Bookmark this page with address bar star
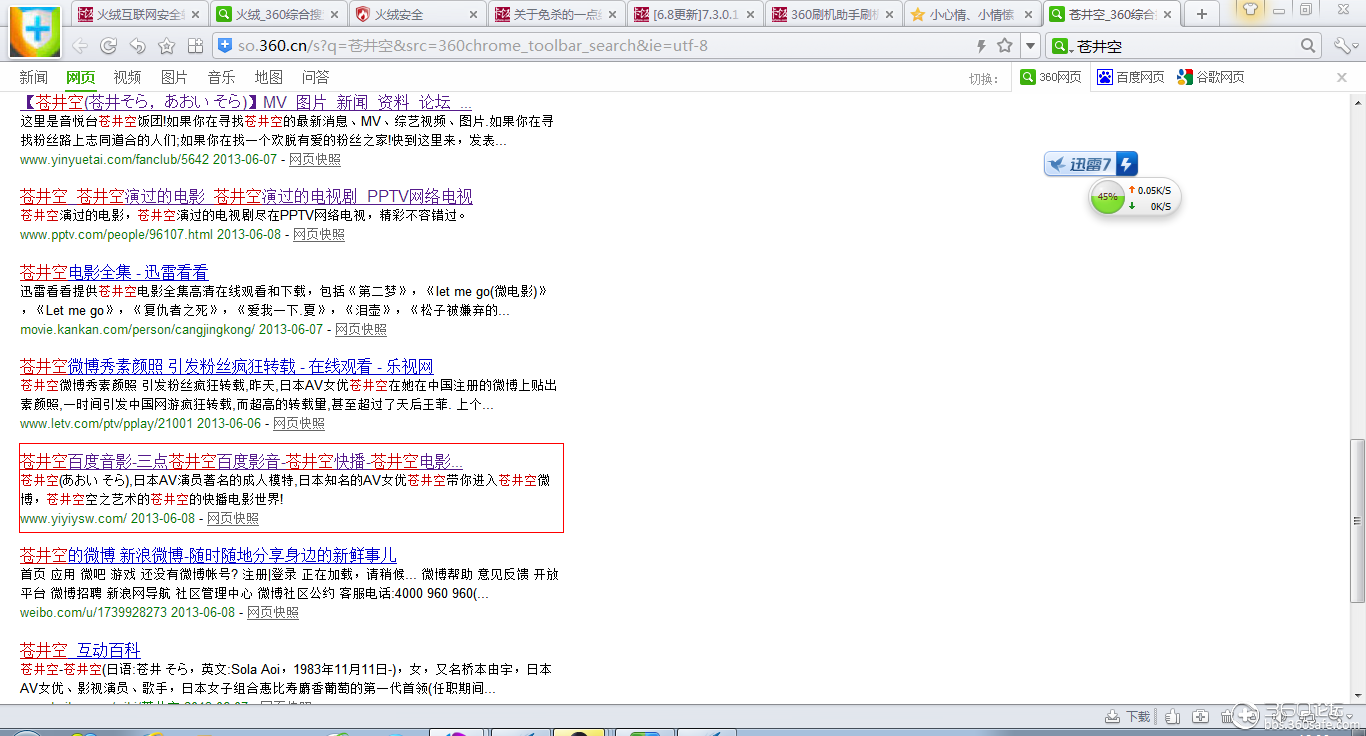Screen dimensions: 1366x736 [x=1004, y=46]
